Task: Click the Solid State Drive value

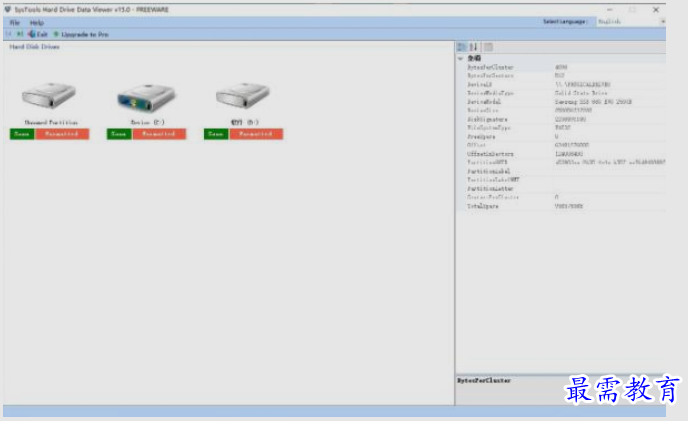Action: pos(581,93)
